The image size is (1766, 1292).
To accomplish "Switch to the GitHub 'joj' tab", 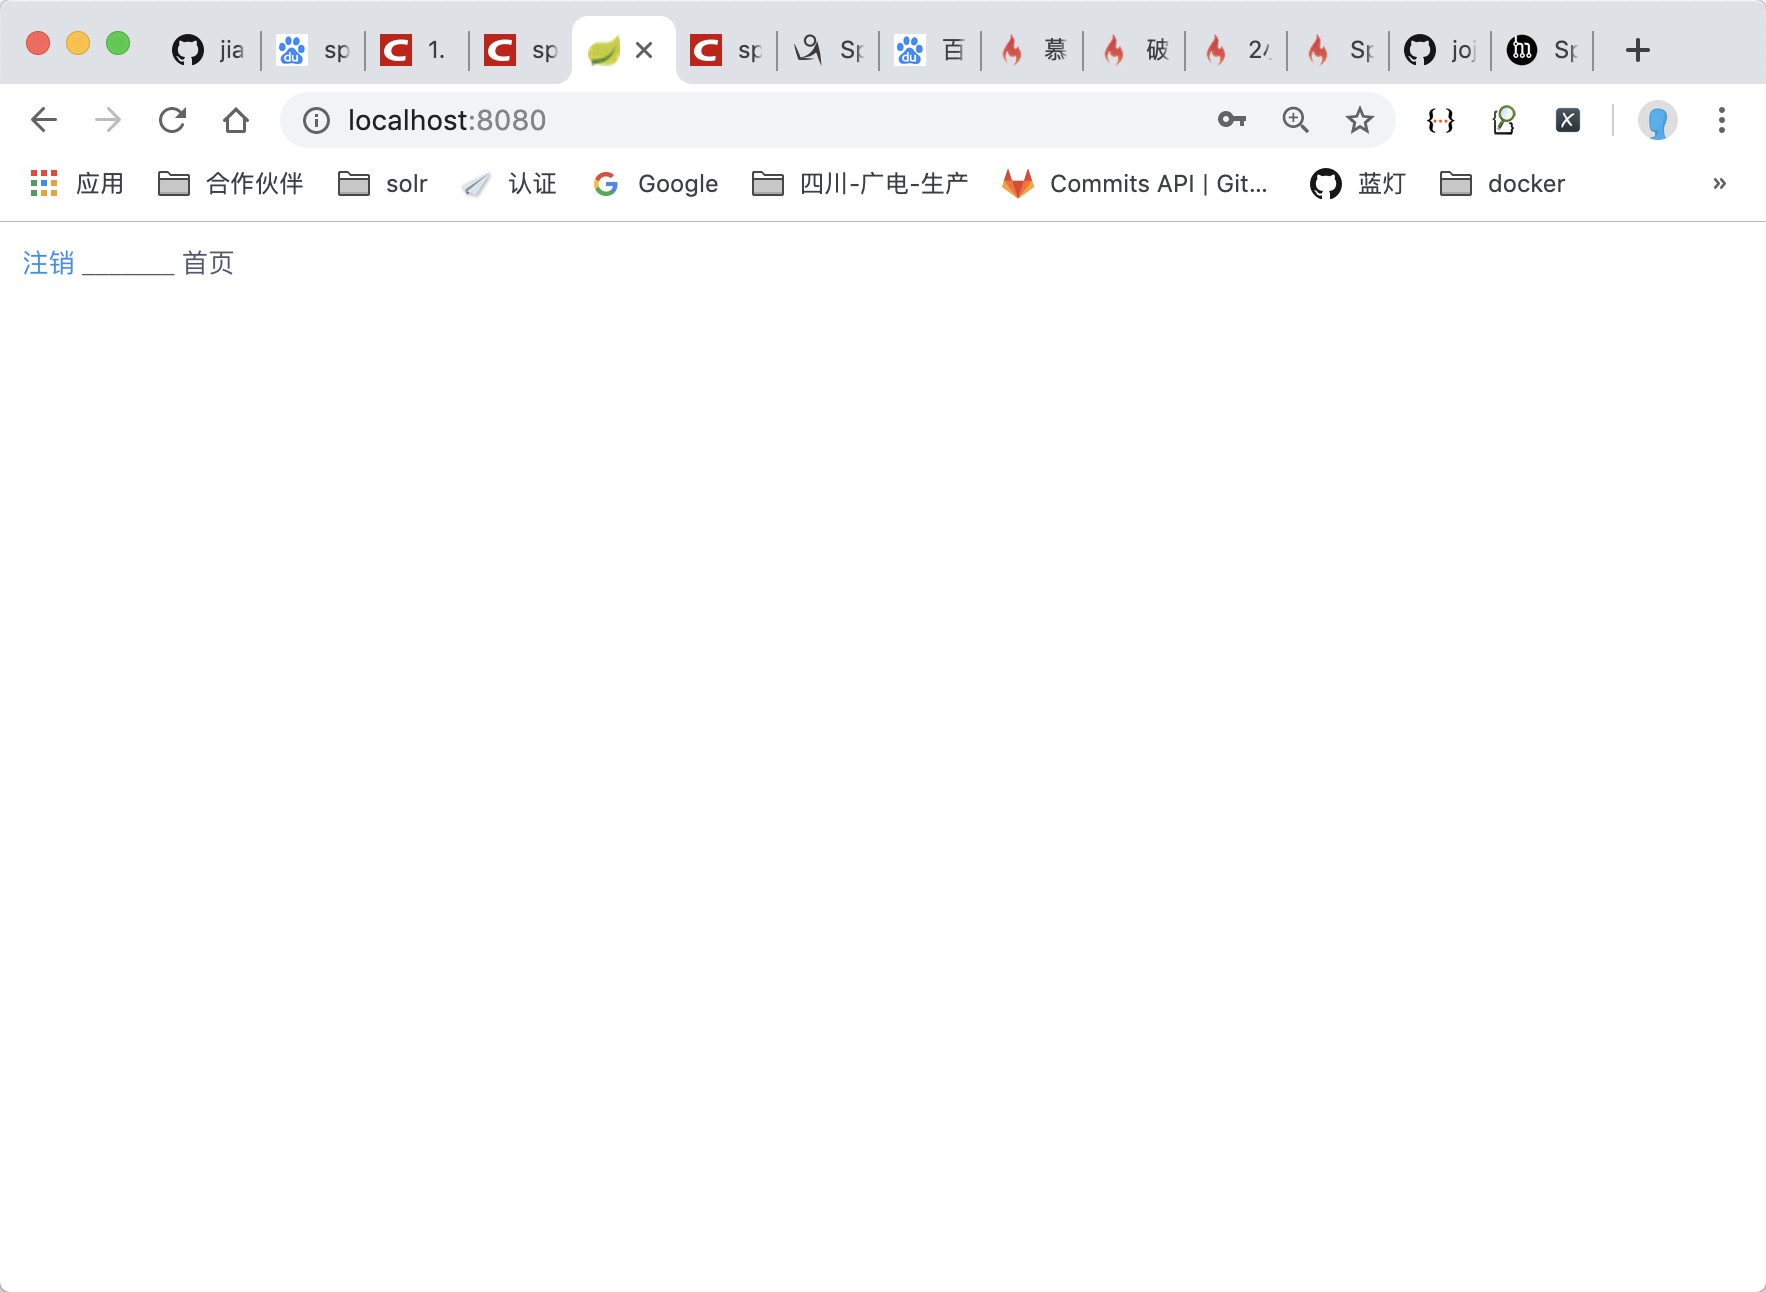I will 1441,50.
